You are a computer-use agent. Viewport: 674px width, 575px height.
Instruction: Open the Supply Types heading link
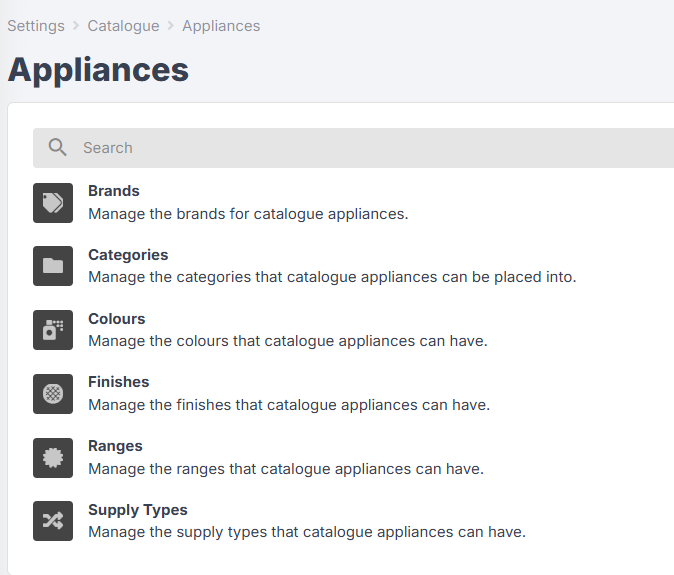[138, 510]
